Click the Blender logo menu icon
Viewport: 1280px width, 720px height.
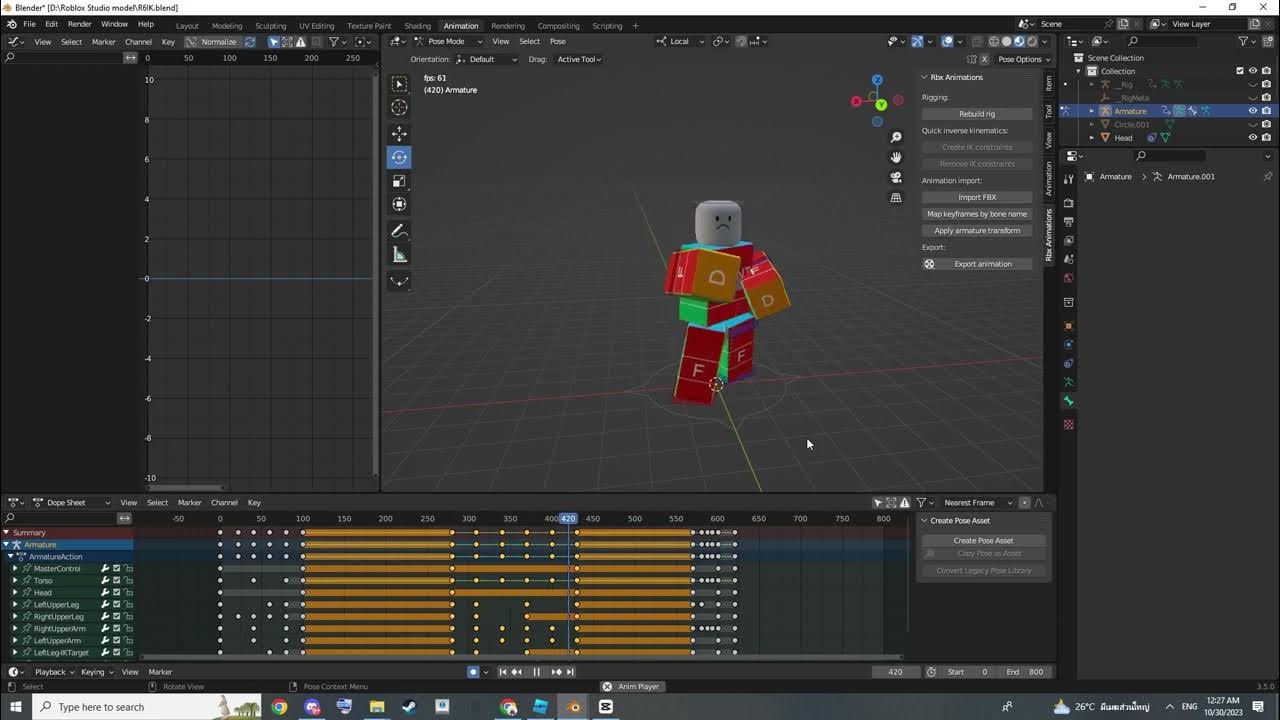(x=11, y=24)
